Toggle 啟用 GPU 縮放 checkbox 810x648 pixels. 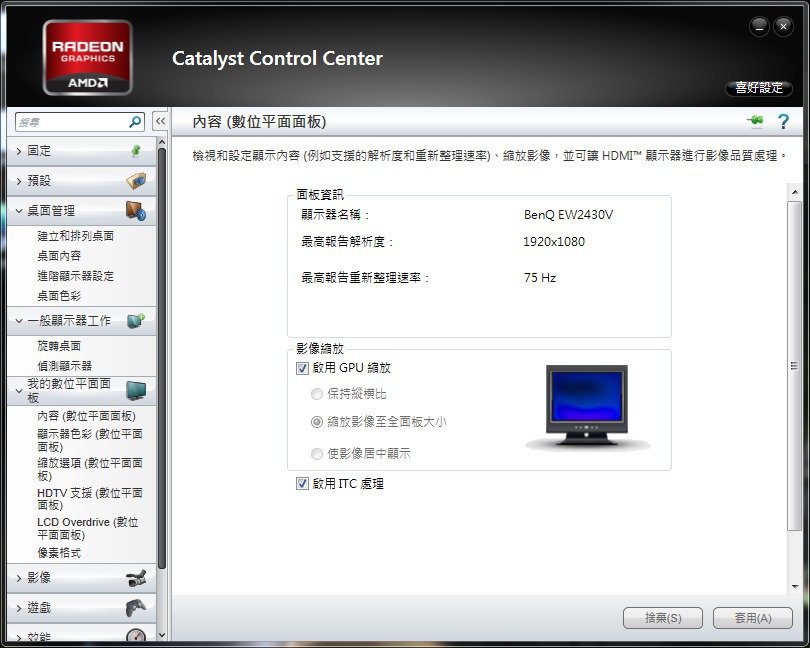point(302,368)
